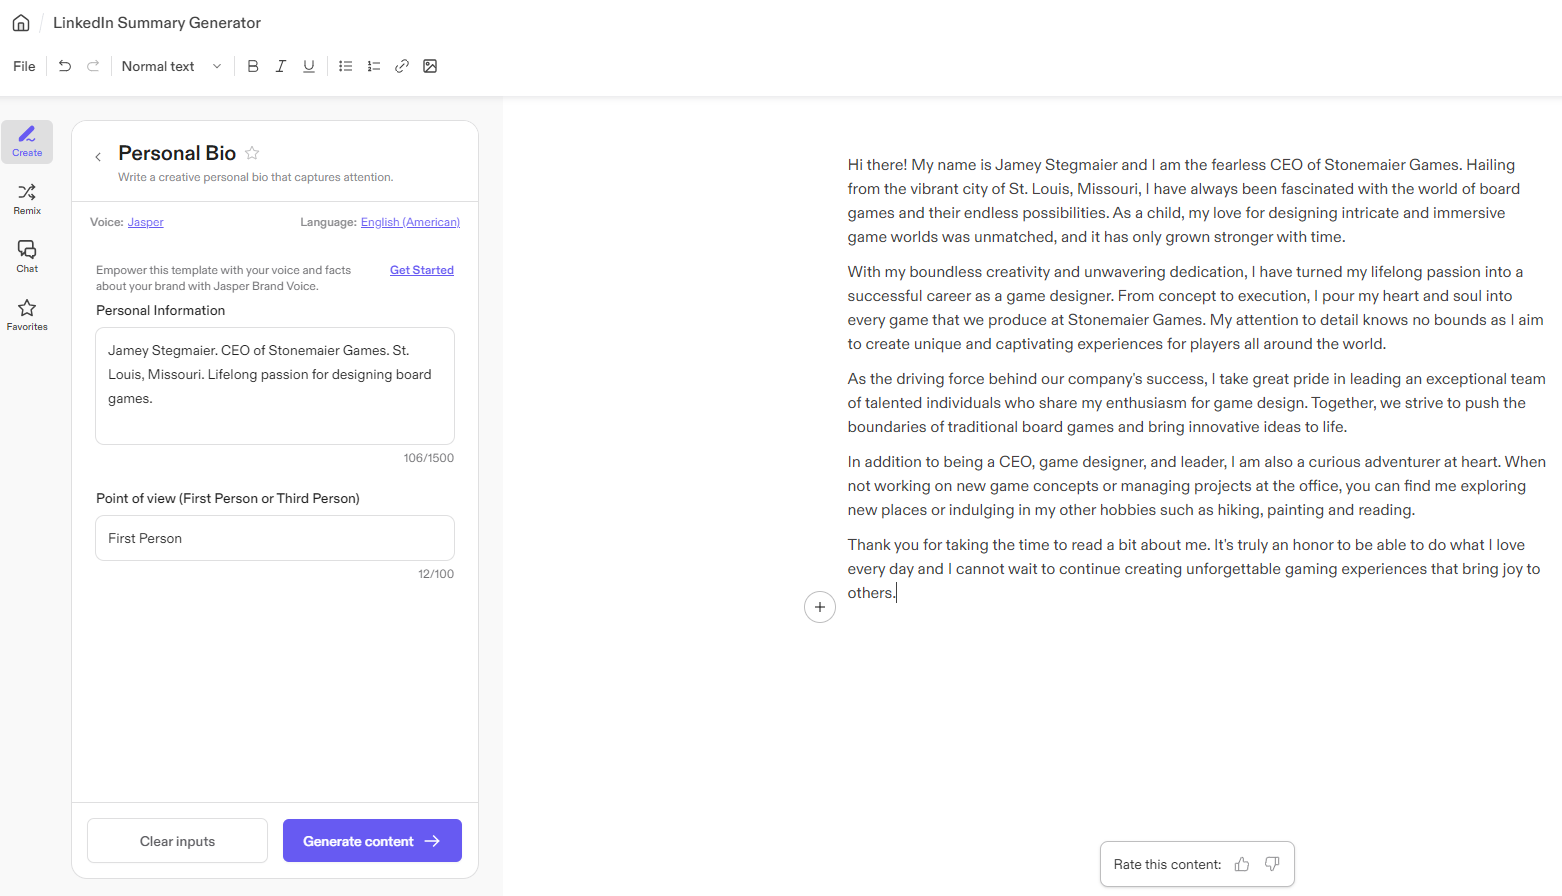Open the Normal text style dropdown
This screenshot has height=896, width=1562.
point(171,66)
